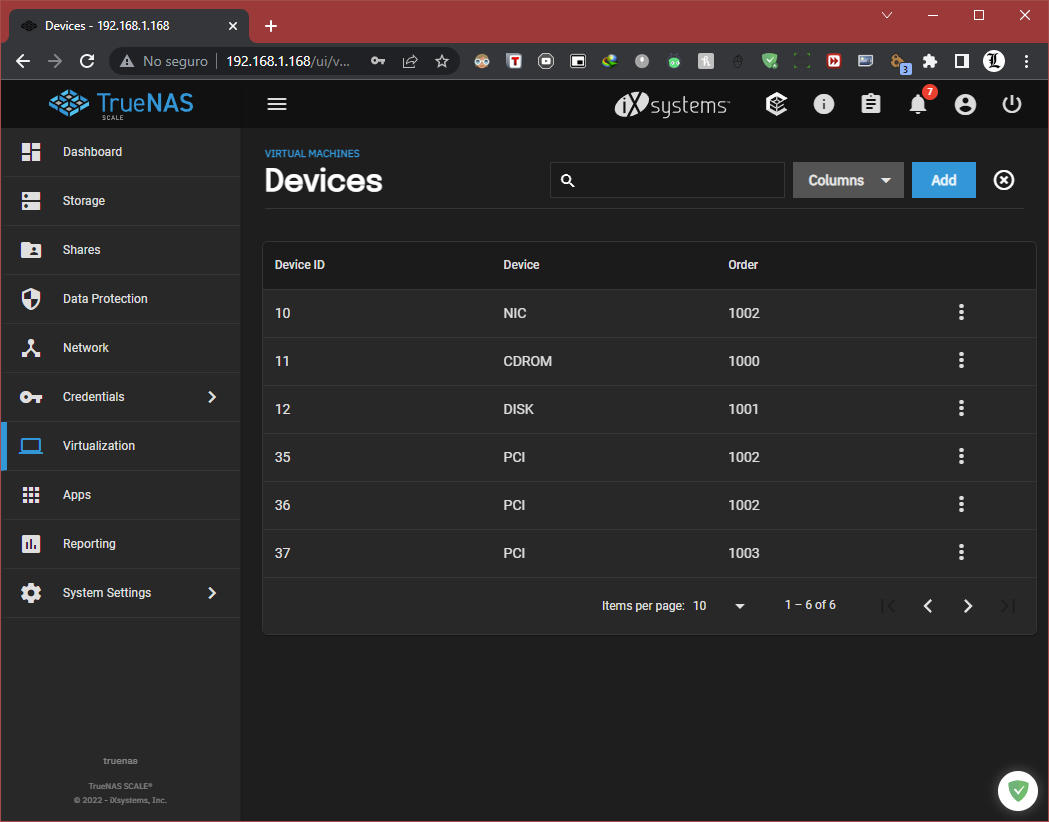1049x822 pixels.
Task: Sort by the Device ID column header
Action: click(x=300, y=265)
